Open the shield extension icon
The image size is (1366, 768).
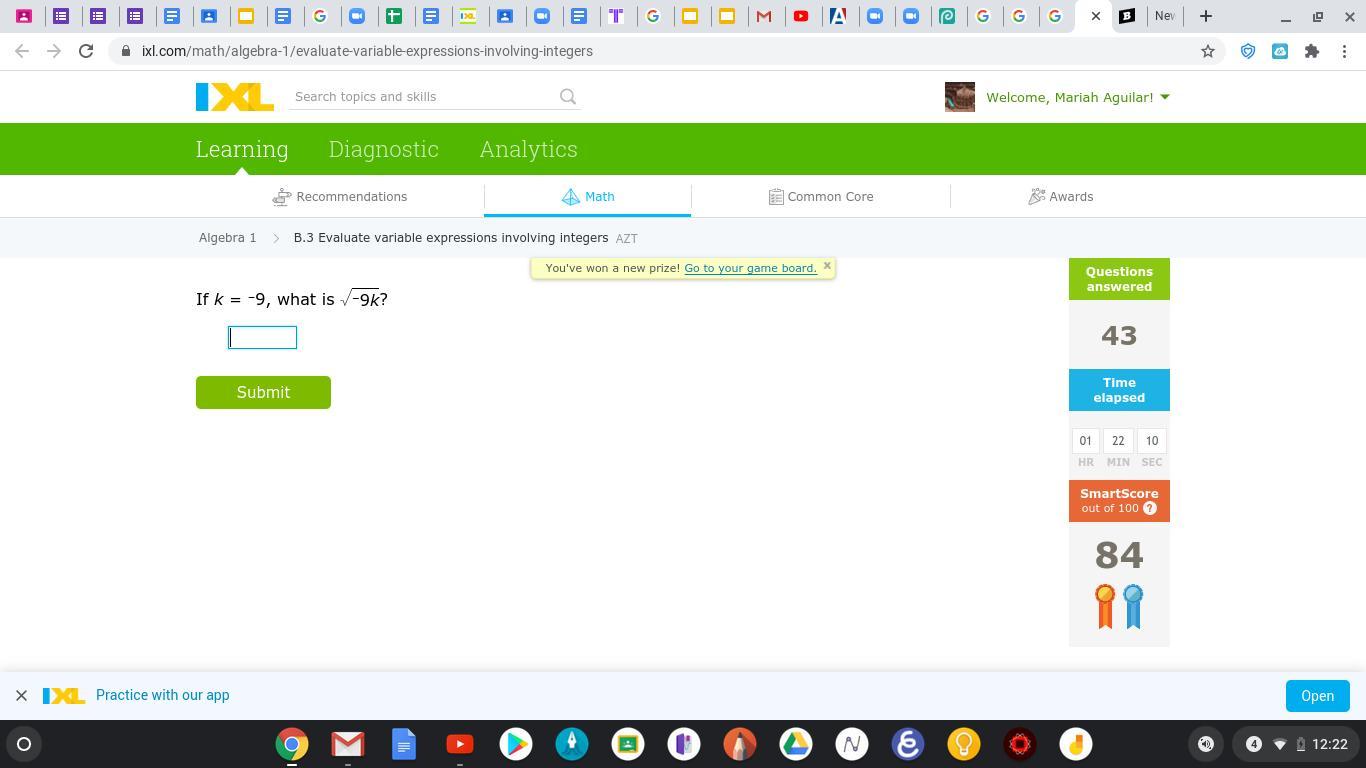click(x=1248, y=51)
